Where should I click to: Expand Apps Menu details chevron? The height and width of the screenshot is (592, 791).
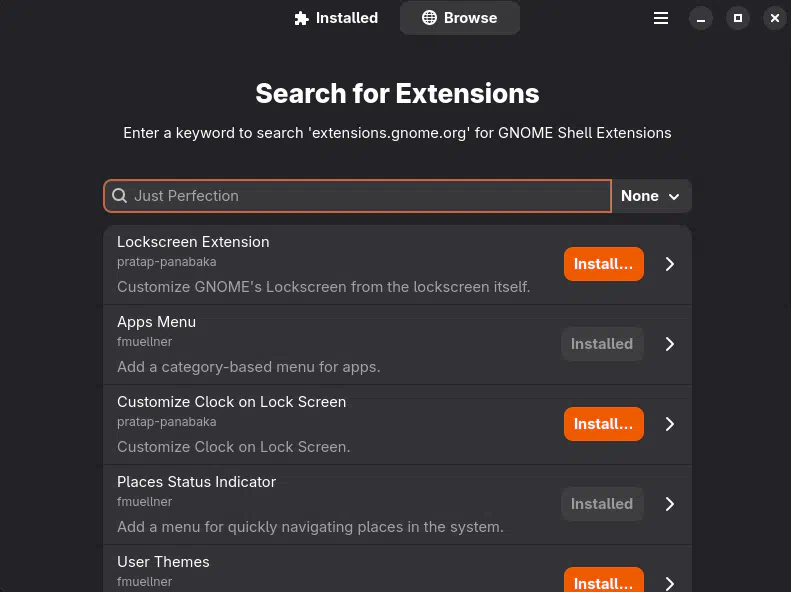[x=670, y=344]
